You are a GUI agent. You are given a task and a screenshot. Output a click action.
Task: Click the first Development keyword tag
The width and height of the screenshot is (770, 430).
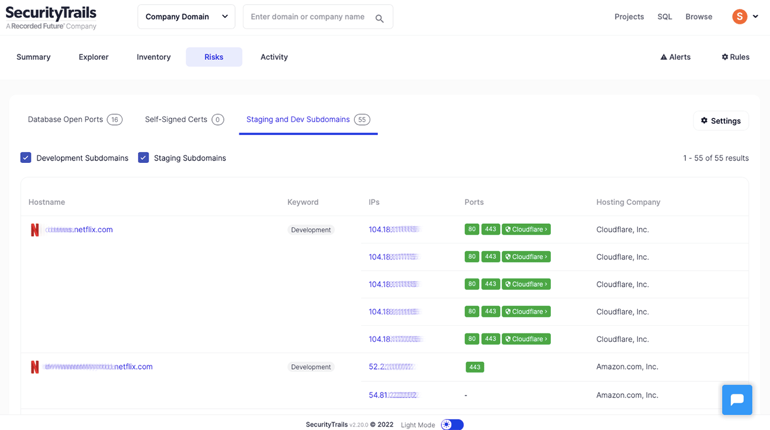310,230
